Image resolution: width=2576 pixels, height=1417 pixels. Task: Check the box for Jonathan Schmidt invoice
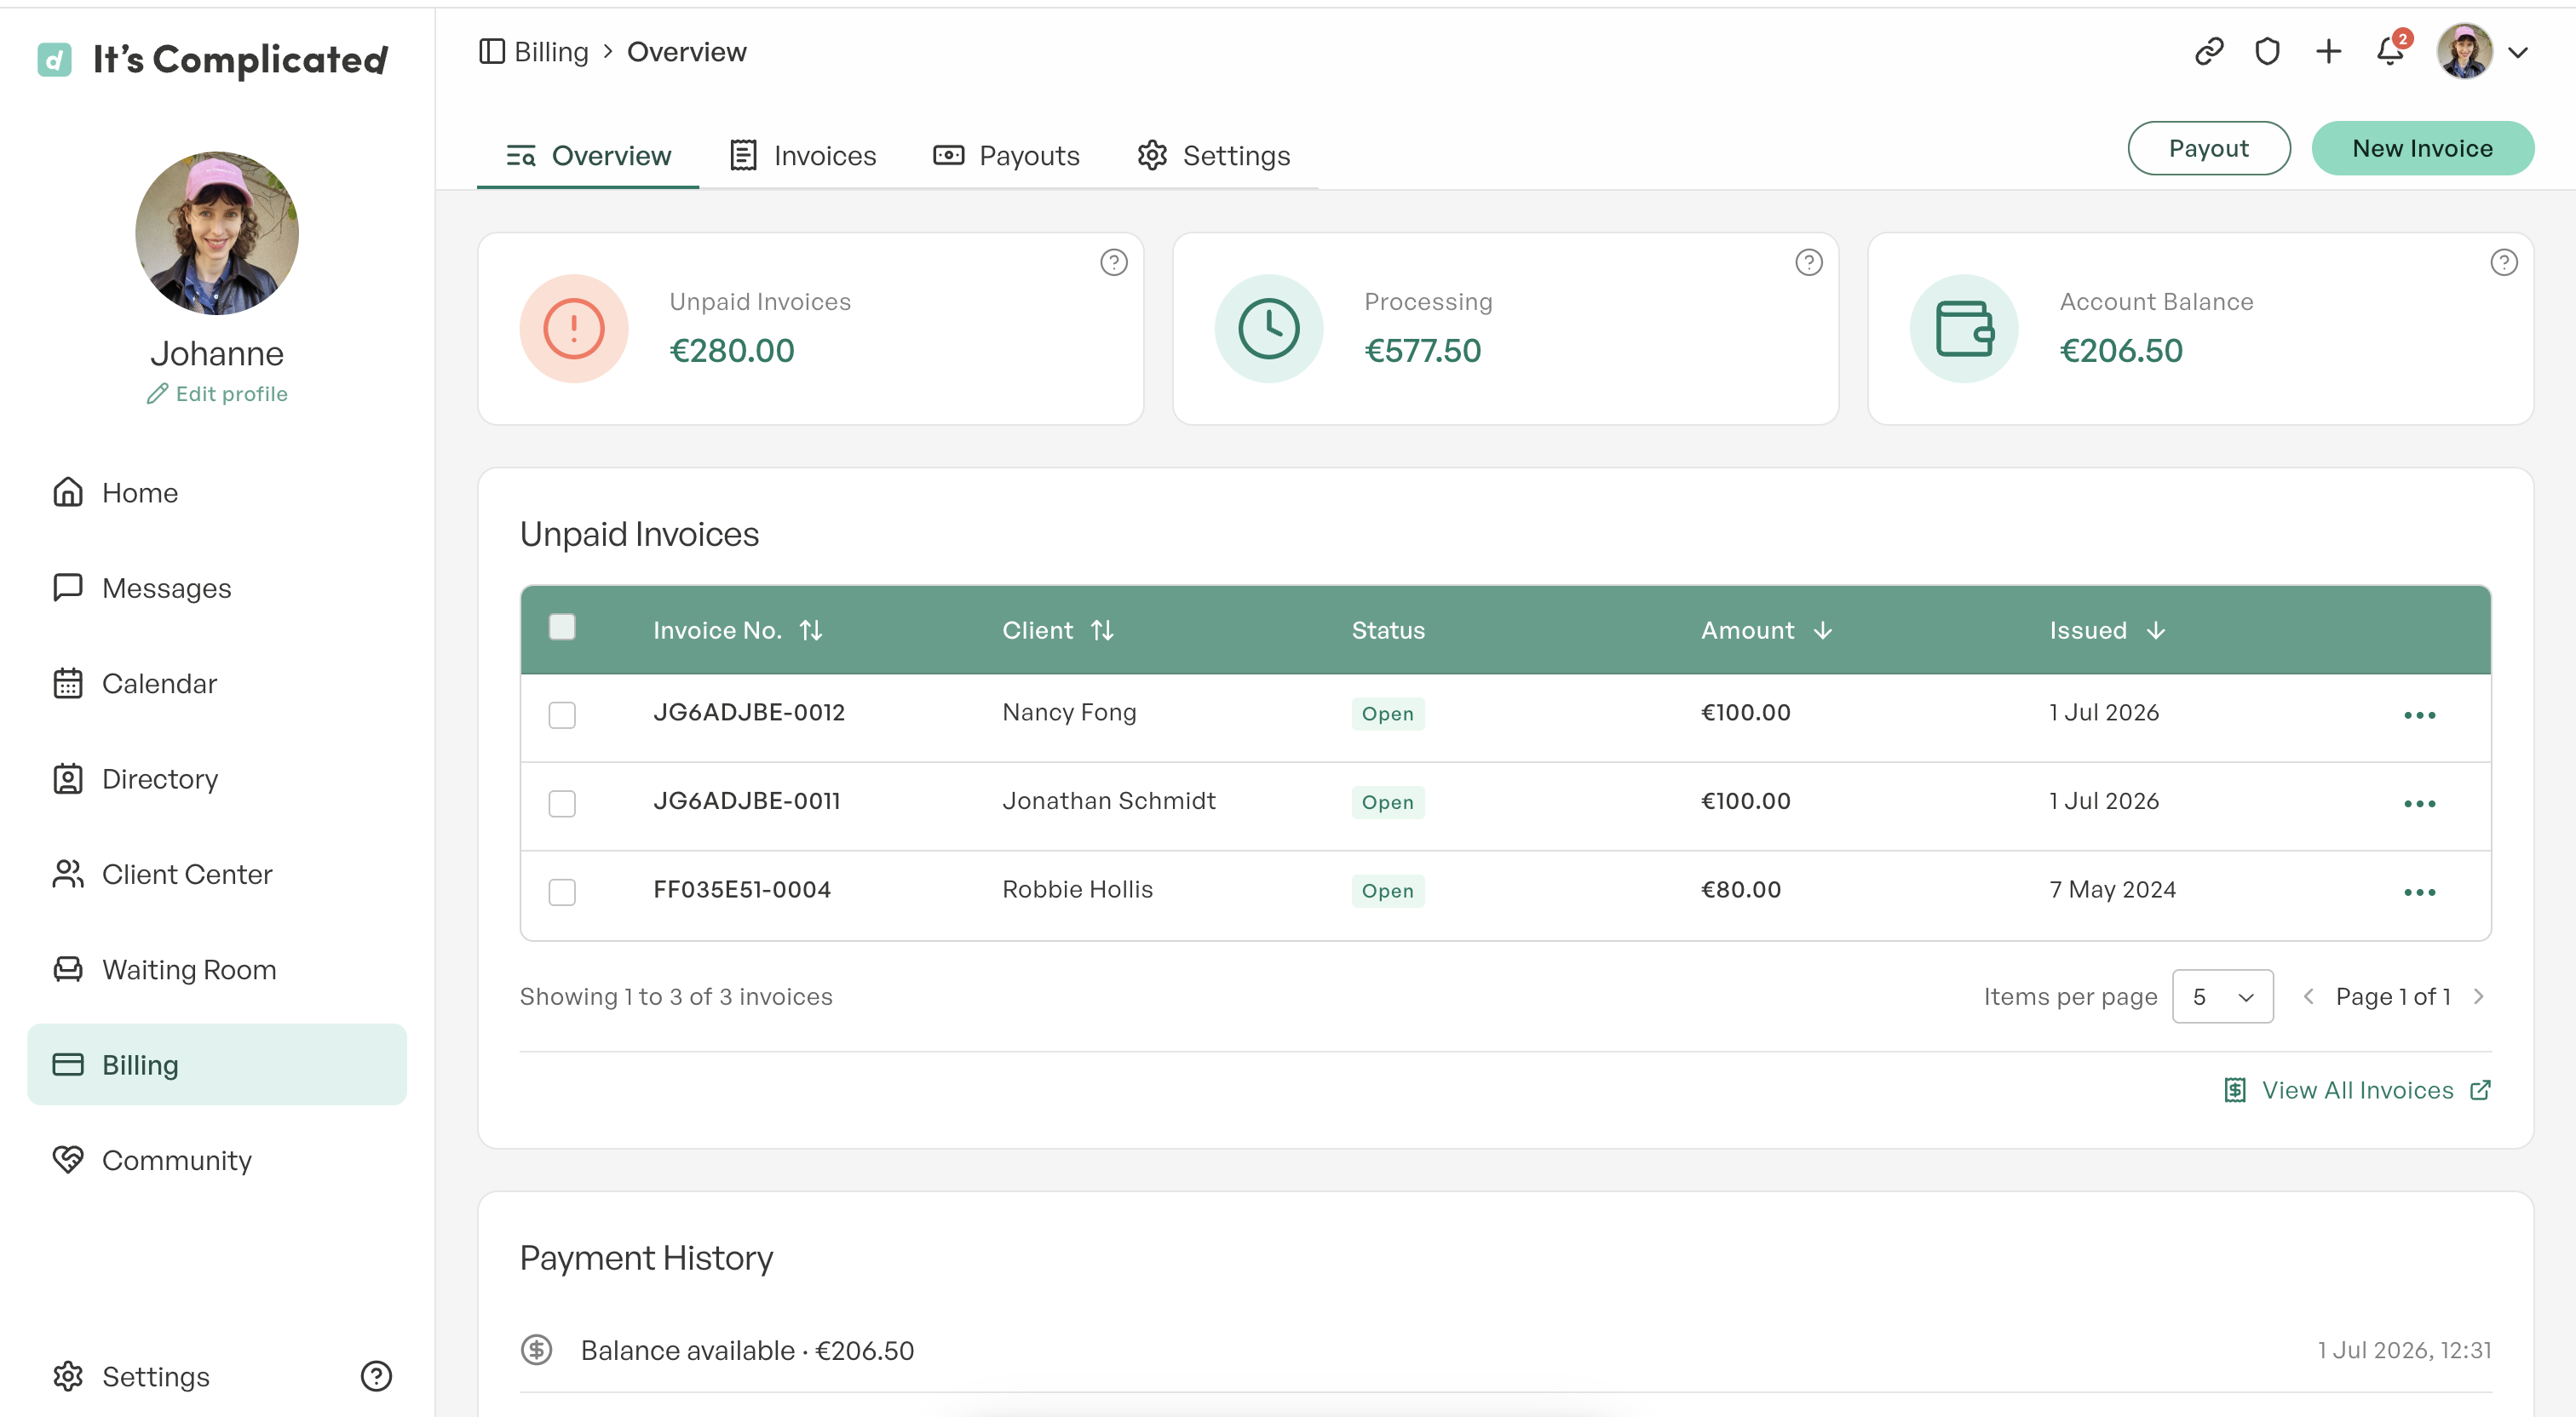pos(562,804)
